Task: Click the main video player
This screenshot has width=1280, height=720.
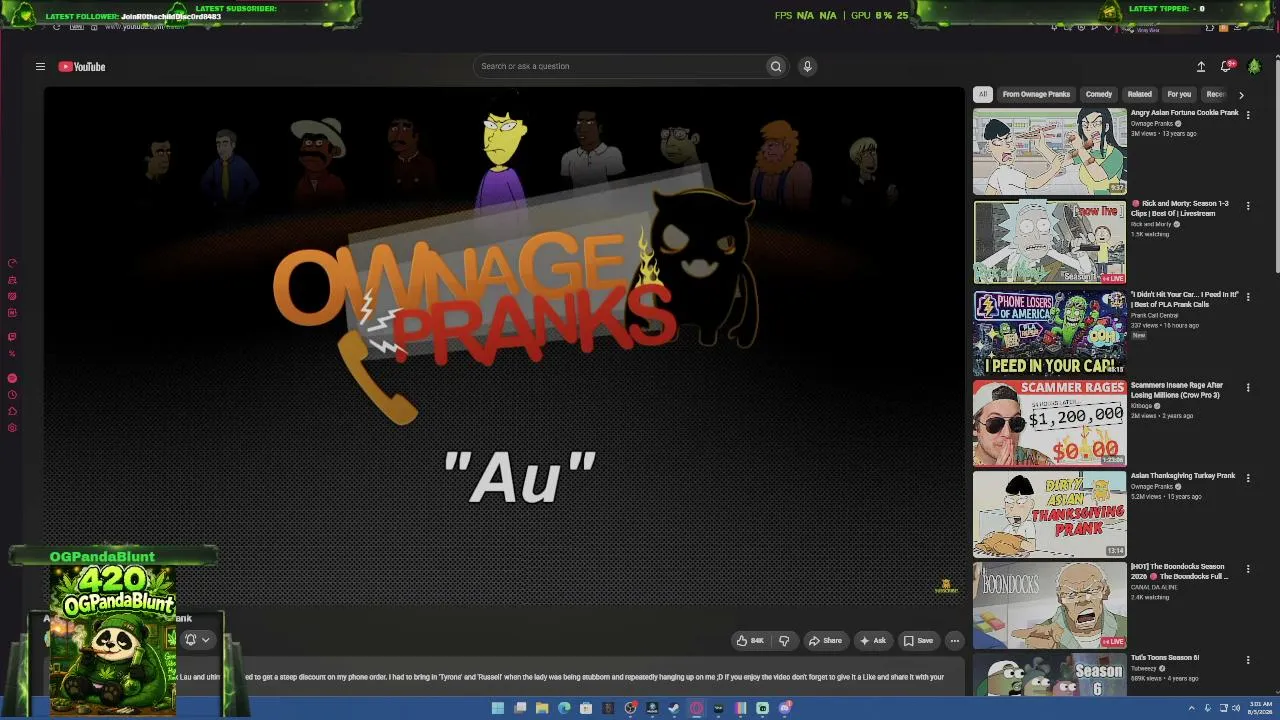Action: point(504,346)
